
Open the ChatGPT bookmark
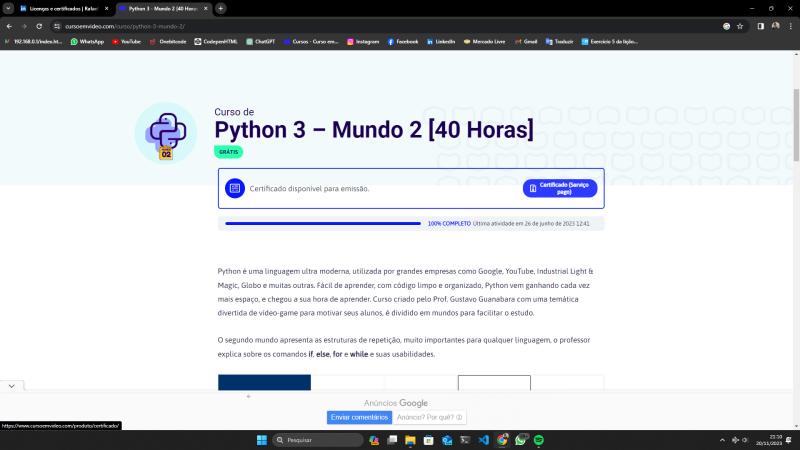261,42
